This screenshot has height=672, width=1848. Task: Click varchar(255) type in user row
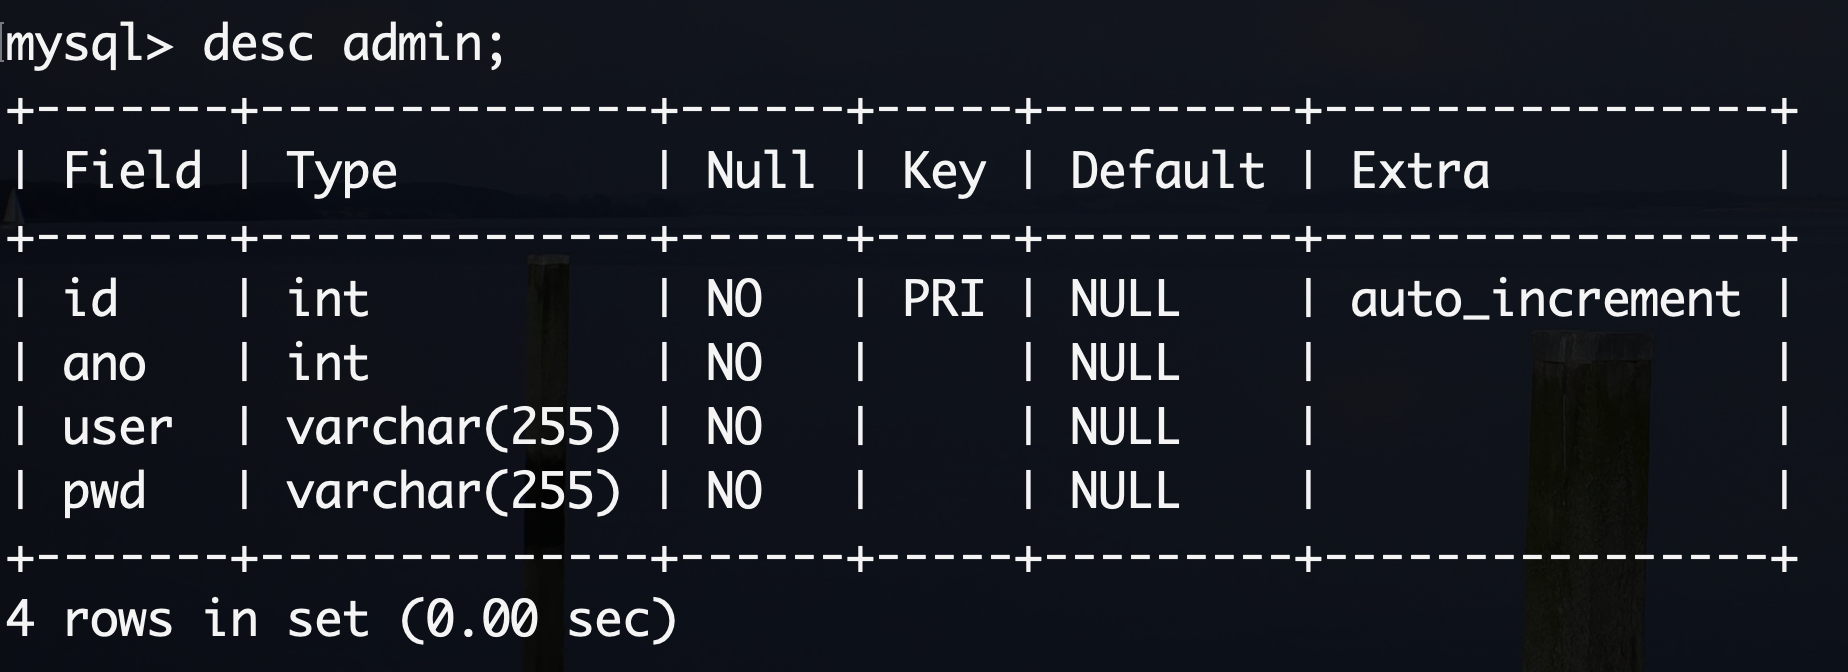pyautogui.click(x=454, y=428)
